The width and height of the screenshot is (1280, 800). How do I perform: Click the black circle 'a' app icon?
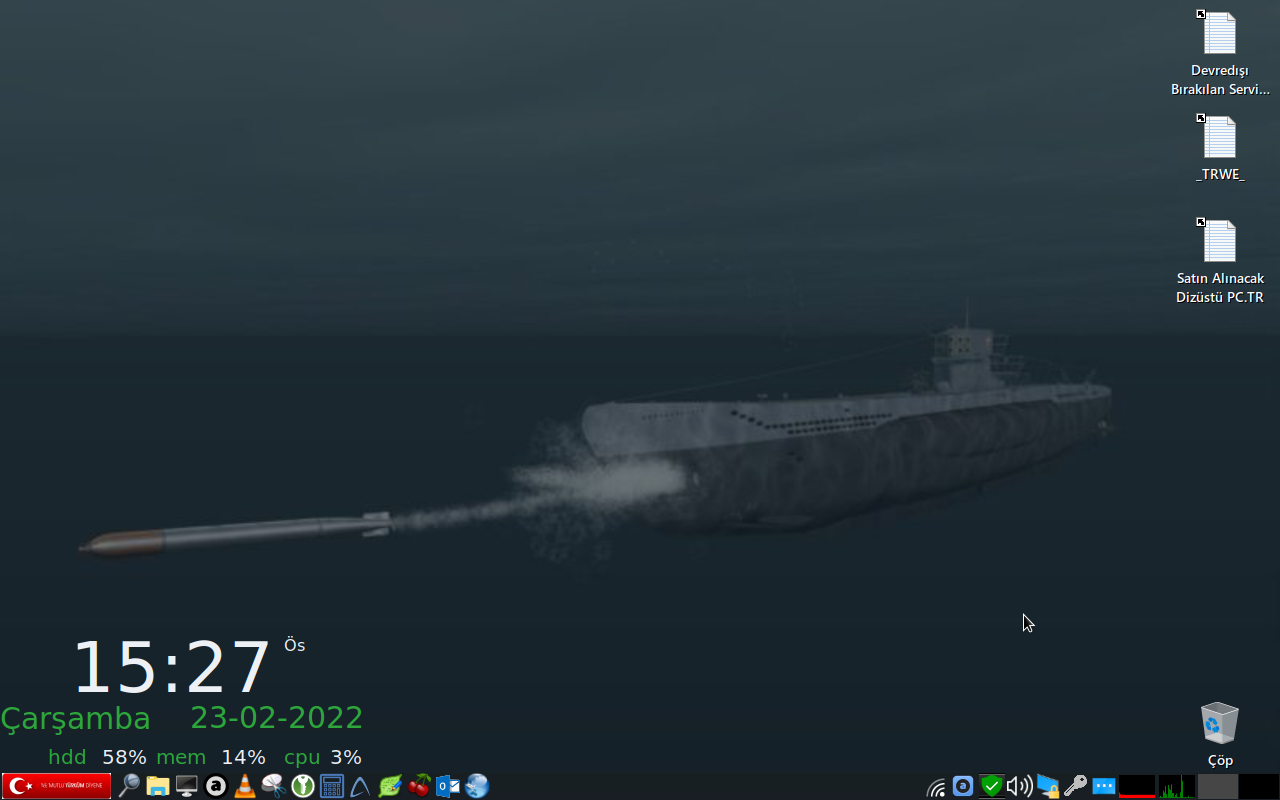point(216,786)
